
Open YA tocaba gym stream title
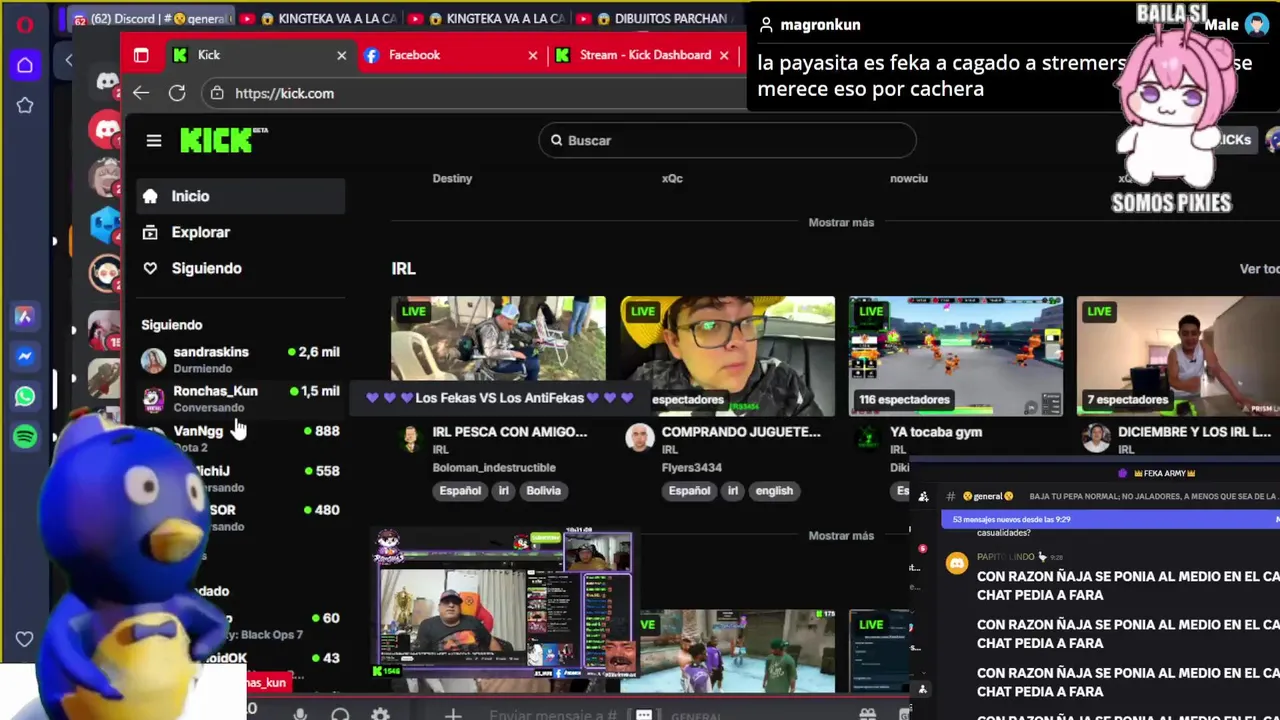point(936,432)
